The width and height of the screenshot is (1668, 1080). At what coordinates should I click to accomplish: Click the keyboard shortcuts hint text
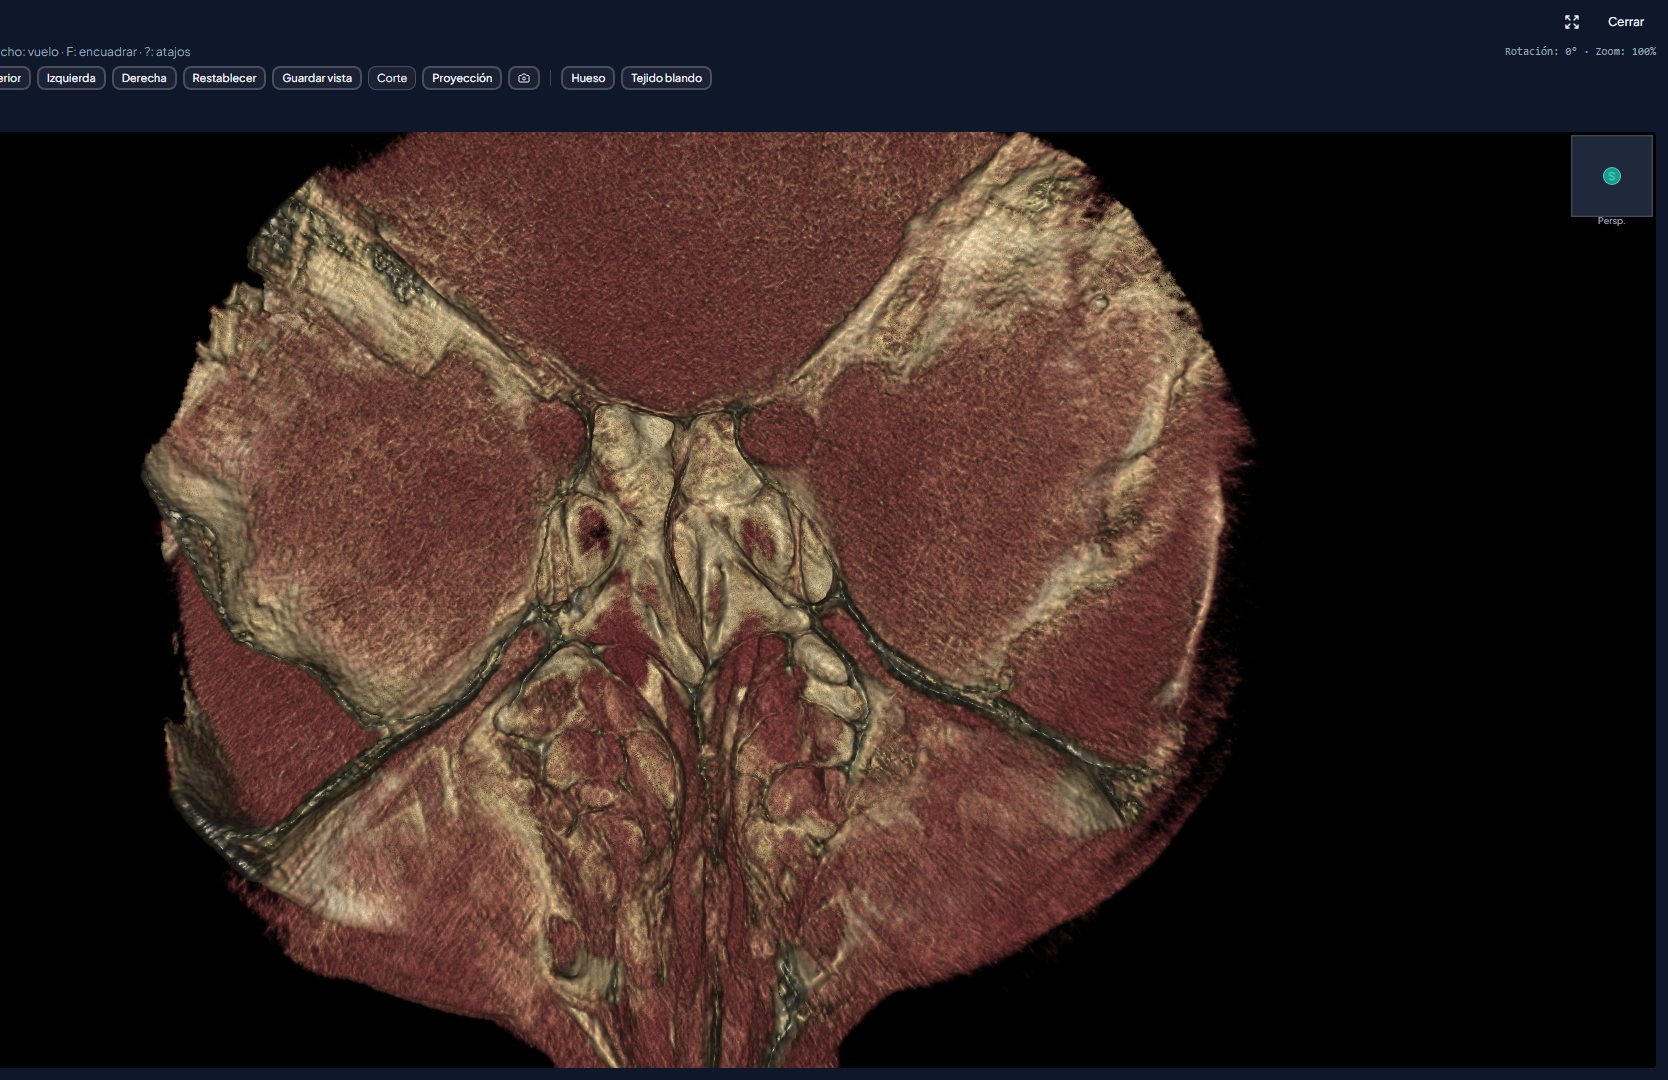(x=95, y=51)
